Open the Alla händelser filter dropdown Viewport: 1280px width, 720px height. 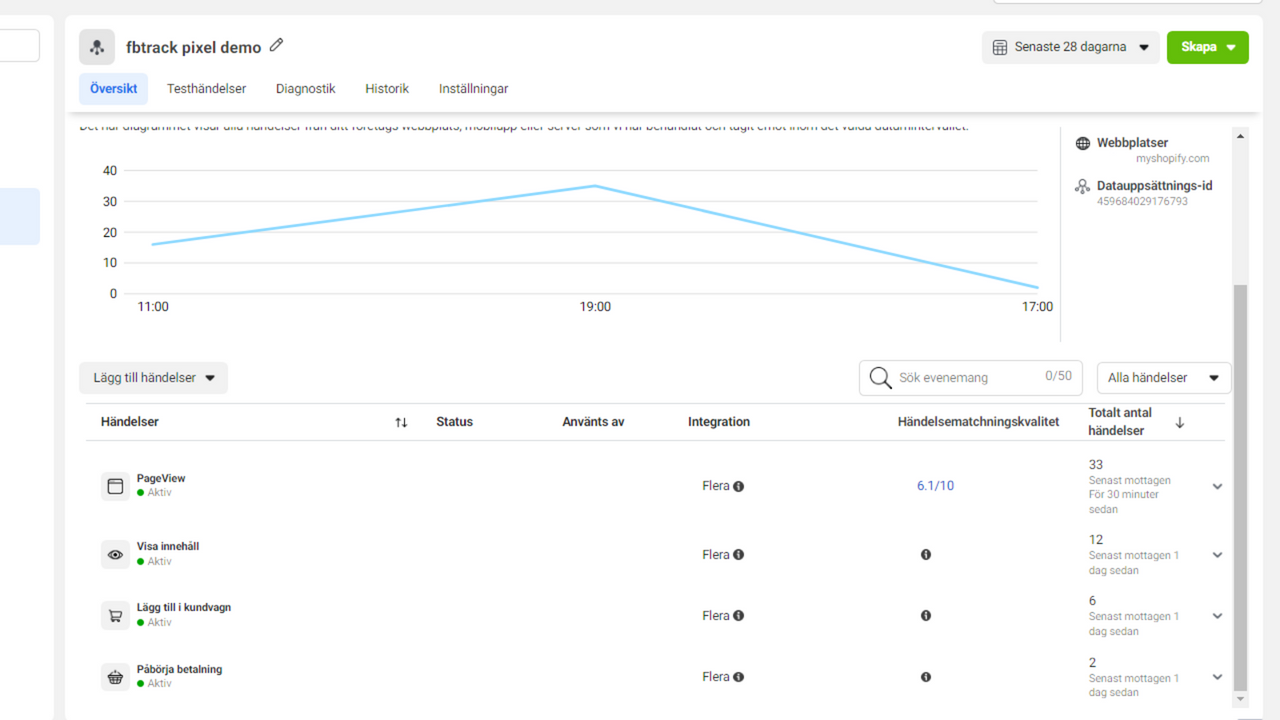(1164, 378)
